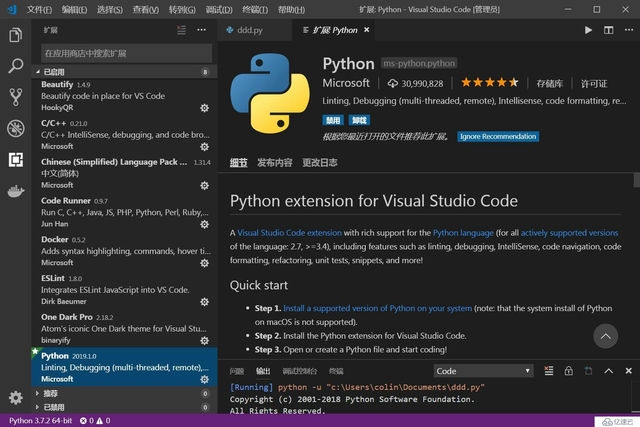Viewport: 640px width, 427px height.
Task: Switch to the ddd.py editor tab
Action: click(255, 30)
